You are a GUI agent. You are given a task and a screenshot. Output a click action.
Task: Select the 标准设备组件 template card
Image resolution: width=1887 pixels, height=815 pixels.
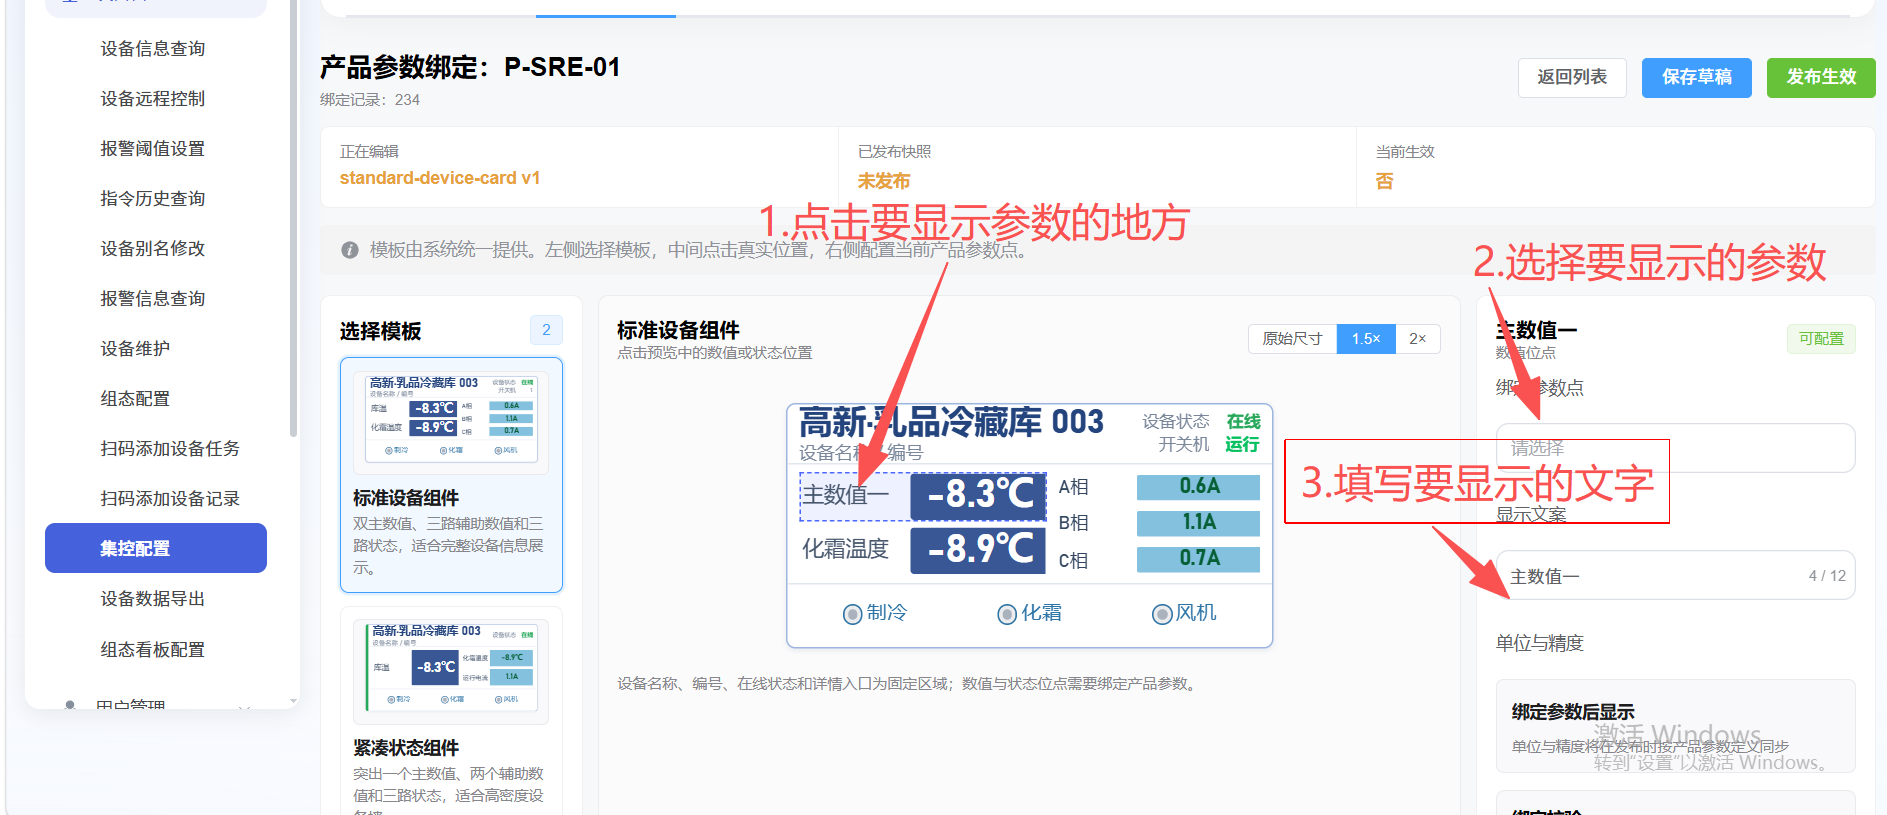(x=451, y=475)
